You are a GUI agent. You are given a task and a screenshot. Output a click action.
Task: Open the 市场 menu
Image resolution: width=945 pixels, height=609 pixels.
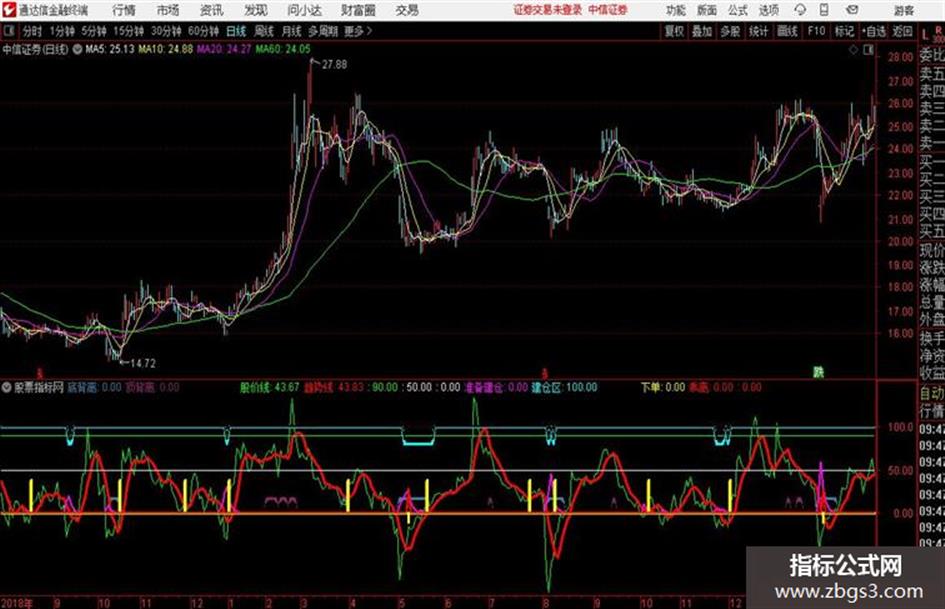[168, 10]
